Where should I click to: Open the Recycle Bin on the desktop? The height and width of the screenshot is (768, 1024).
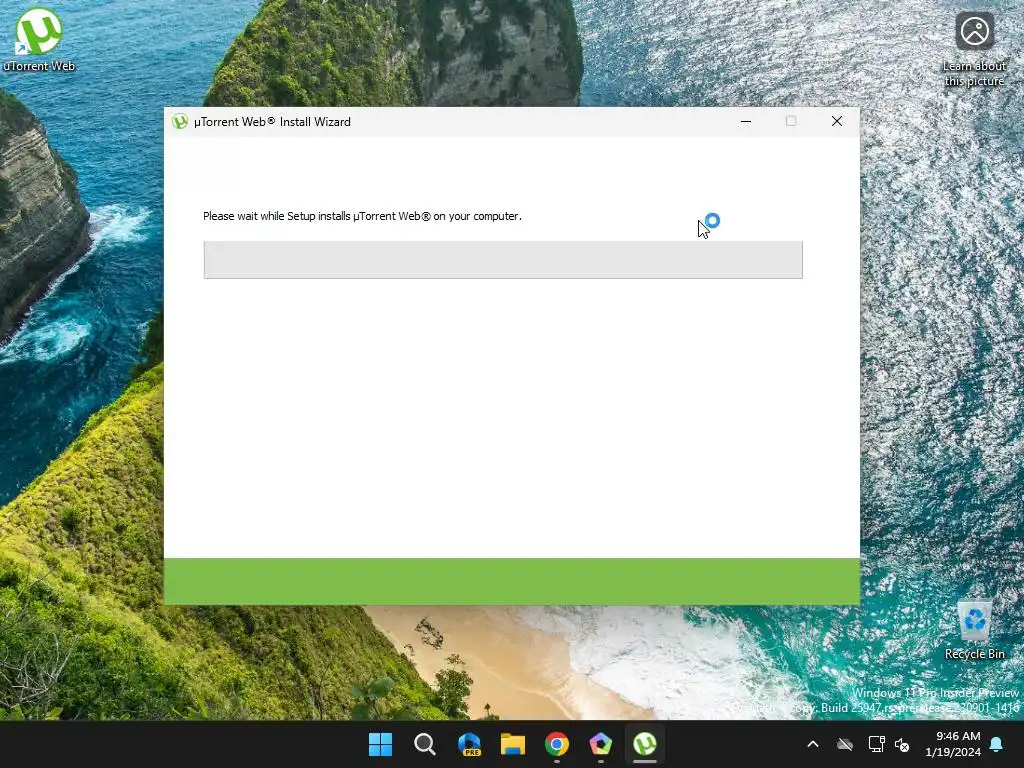click(x=974, y=629)
